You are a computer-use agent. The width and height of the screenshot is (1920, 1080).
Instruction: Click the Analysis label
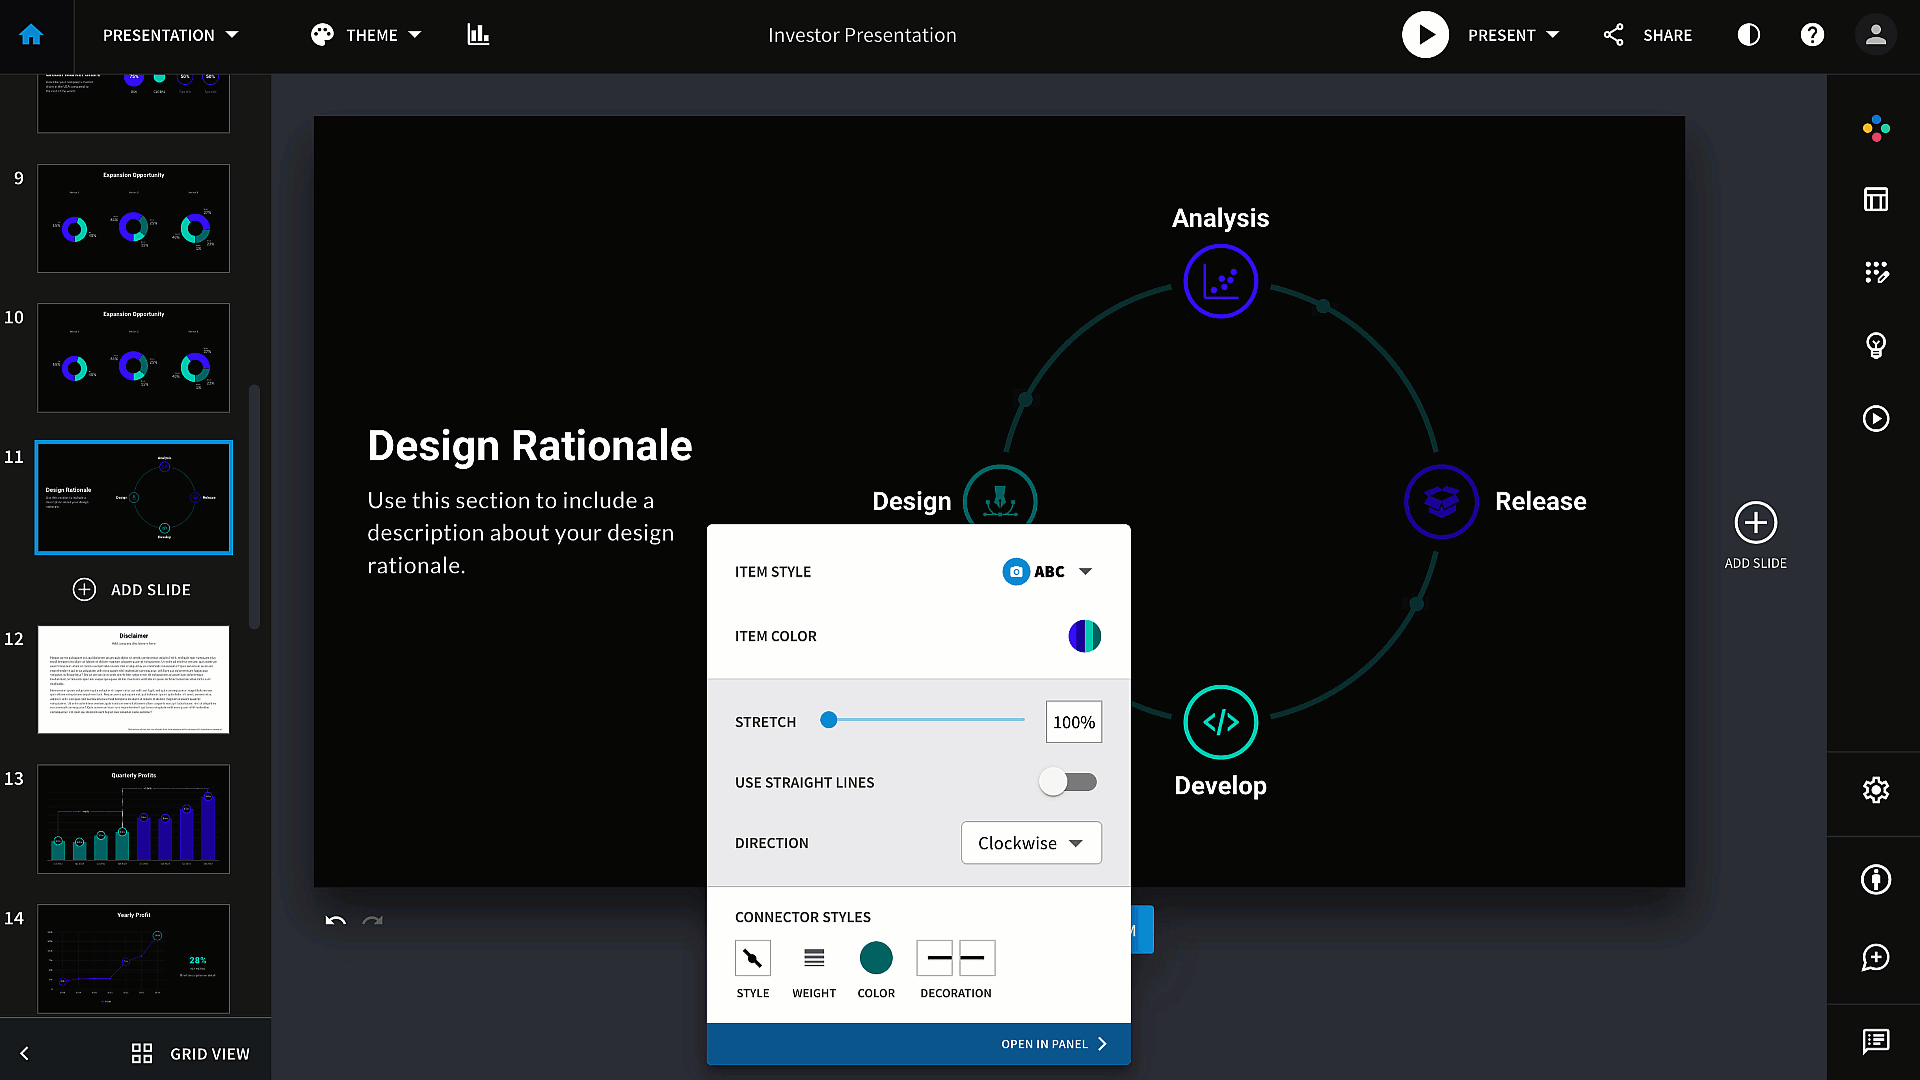[x=1220, y=218]
